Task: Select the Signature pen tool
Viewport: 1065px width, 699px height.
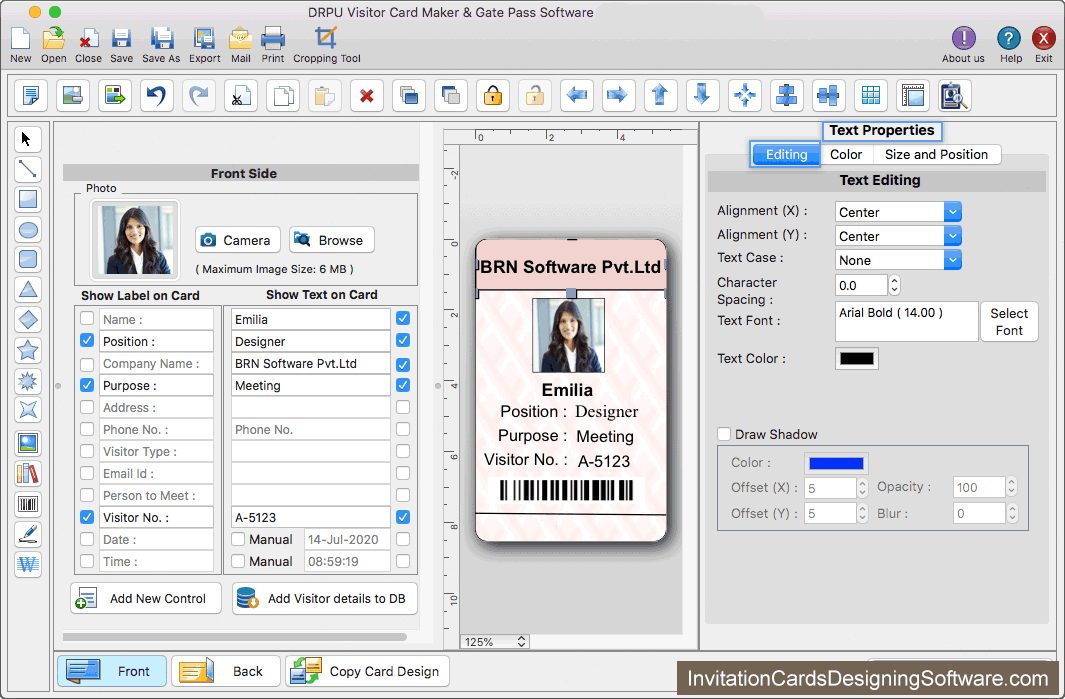Action: [x=27, y=534]
